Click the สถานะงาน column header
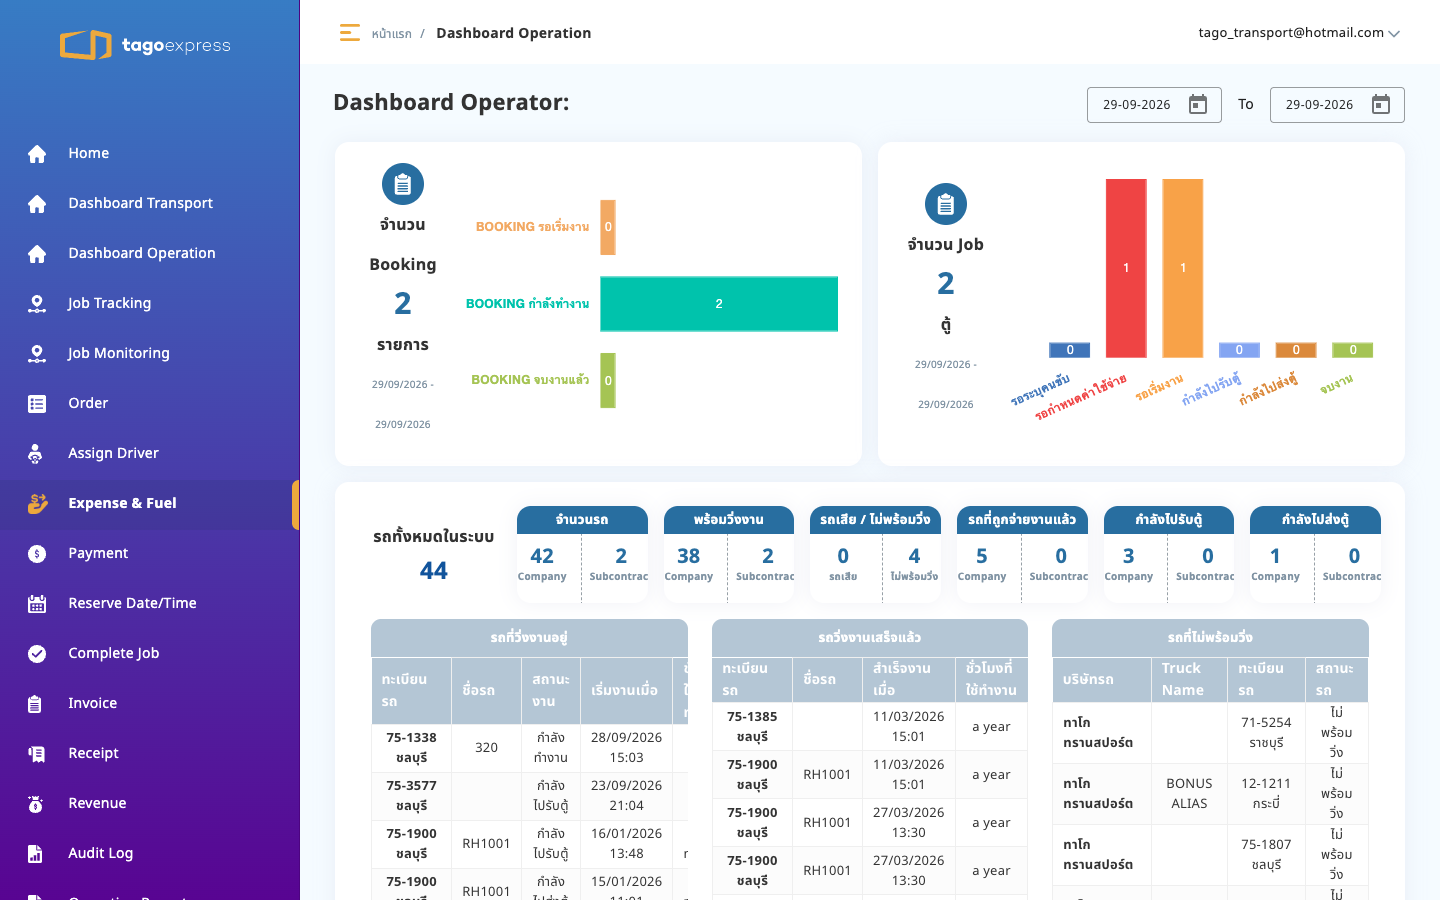This screenshot has width=1440, height=900. point(551,690)
